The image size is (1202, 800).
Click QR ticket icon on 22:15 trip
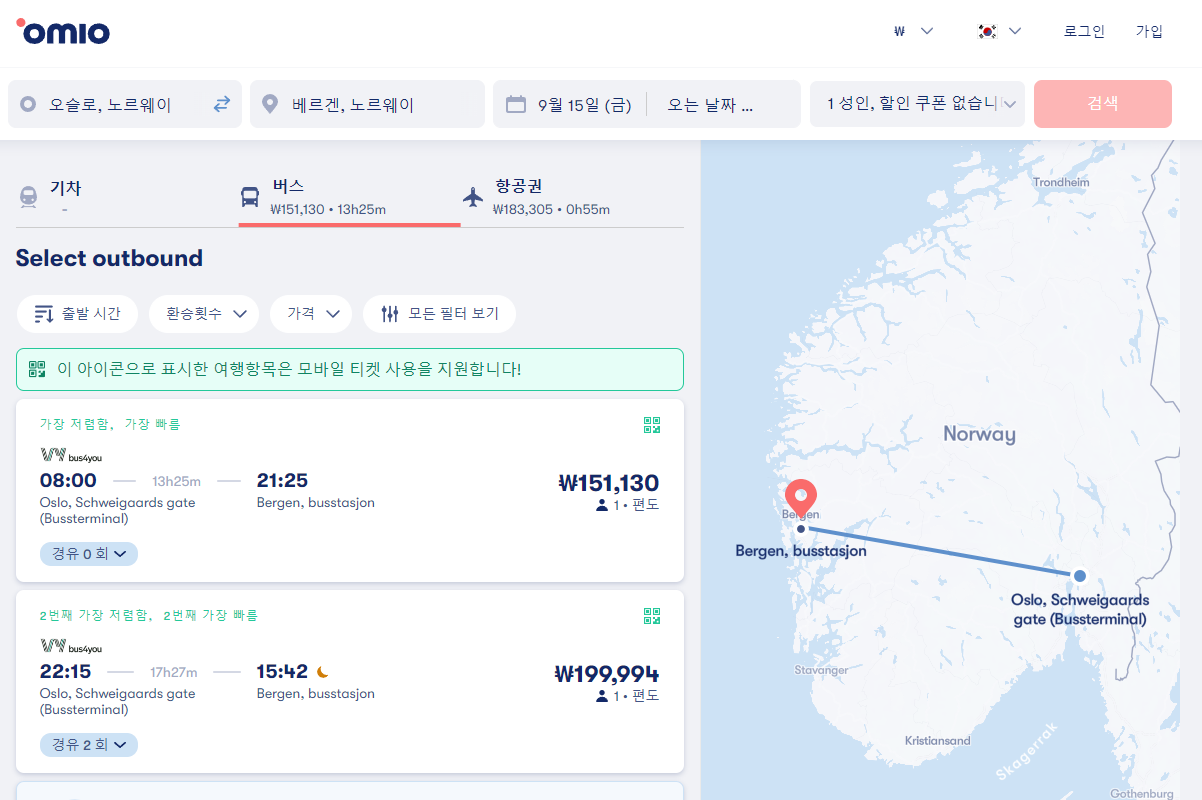coord(652,616)
